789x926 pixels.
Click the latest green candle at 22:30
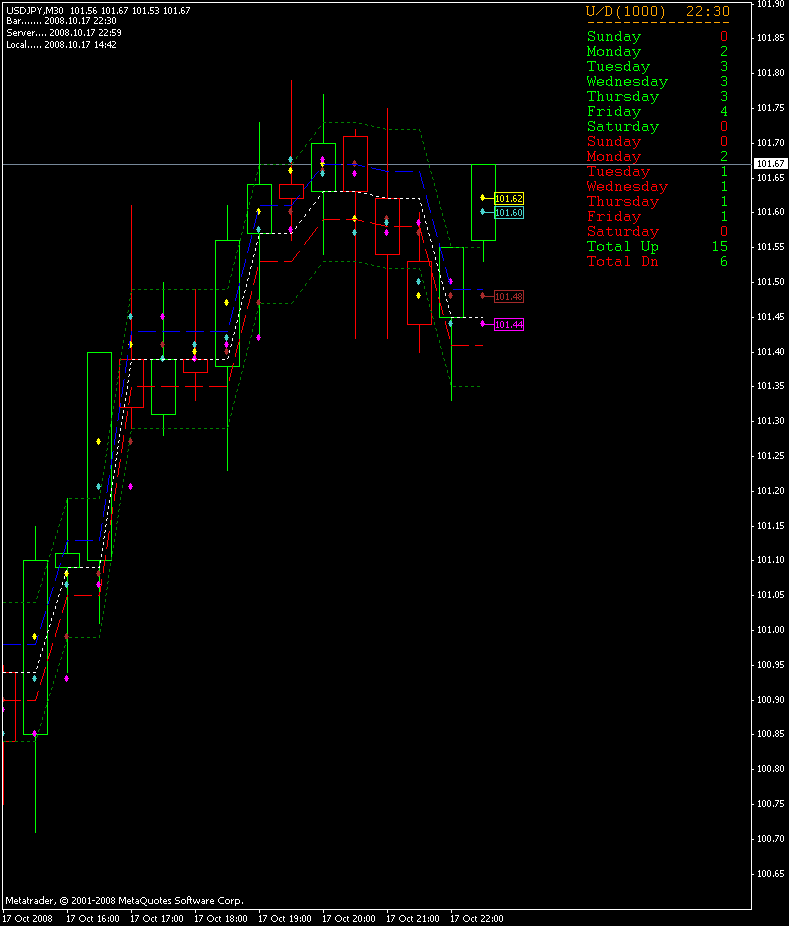coord(483,202)
